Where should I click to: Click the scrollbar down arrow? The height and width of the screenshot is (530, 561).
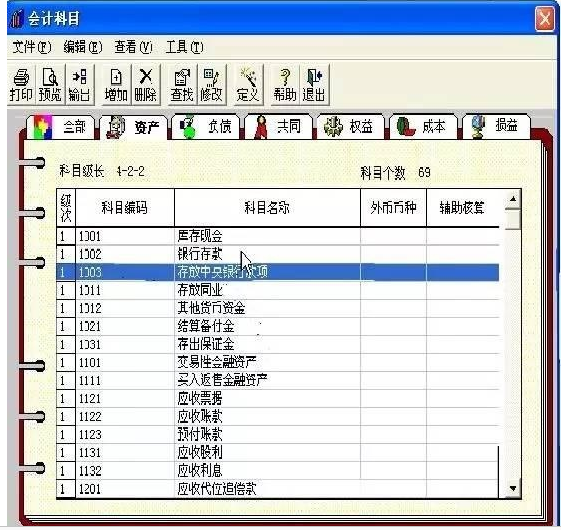[513, 488]
